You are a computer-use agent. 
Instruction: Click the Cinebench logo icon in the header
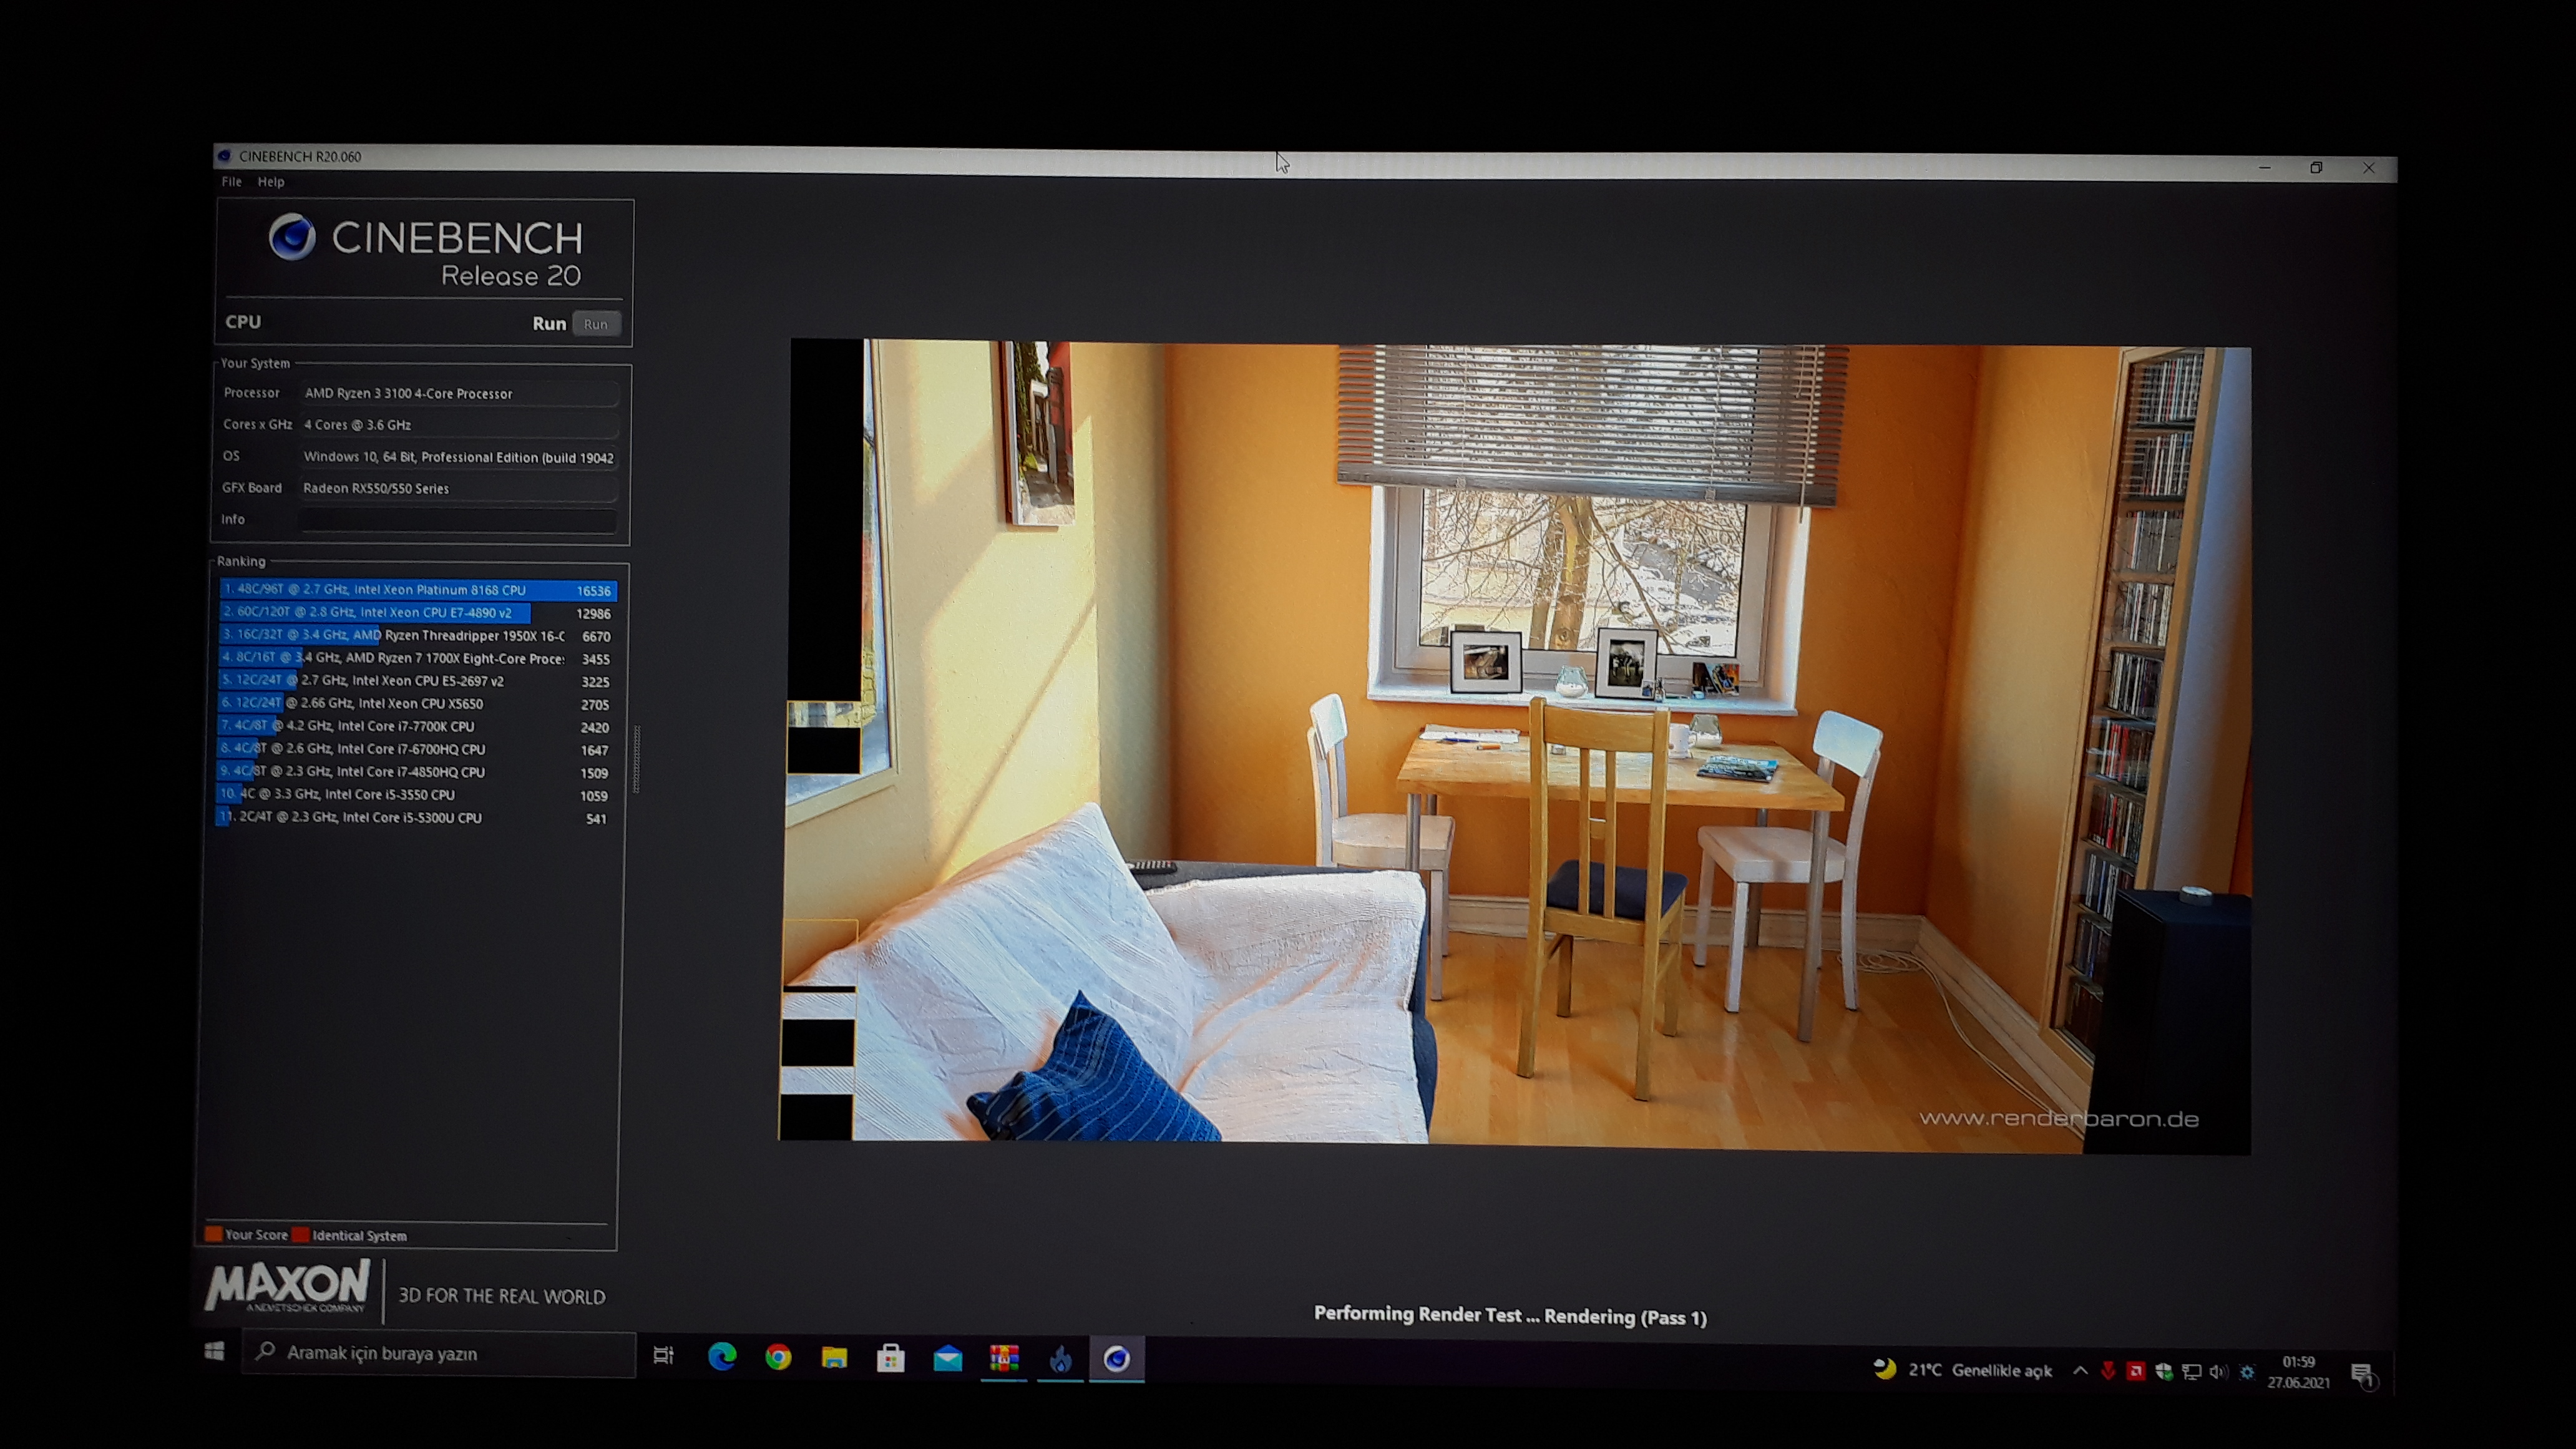292,238
